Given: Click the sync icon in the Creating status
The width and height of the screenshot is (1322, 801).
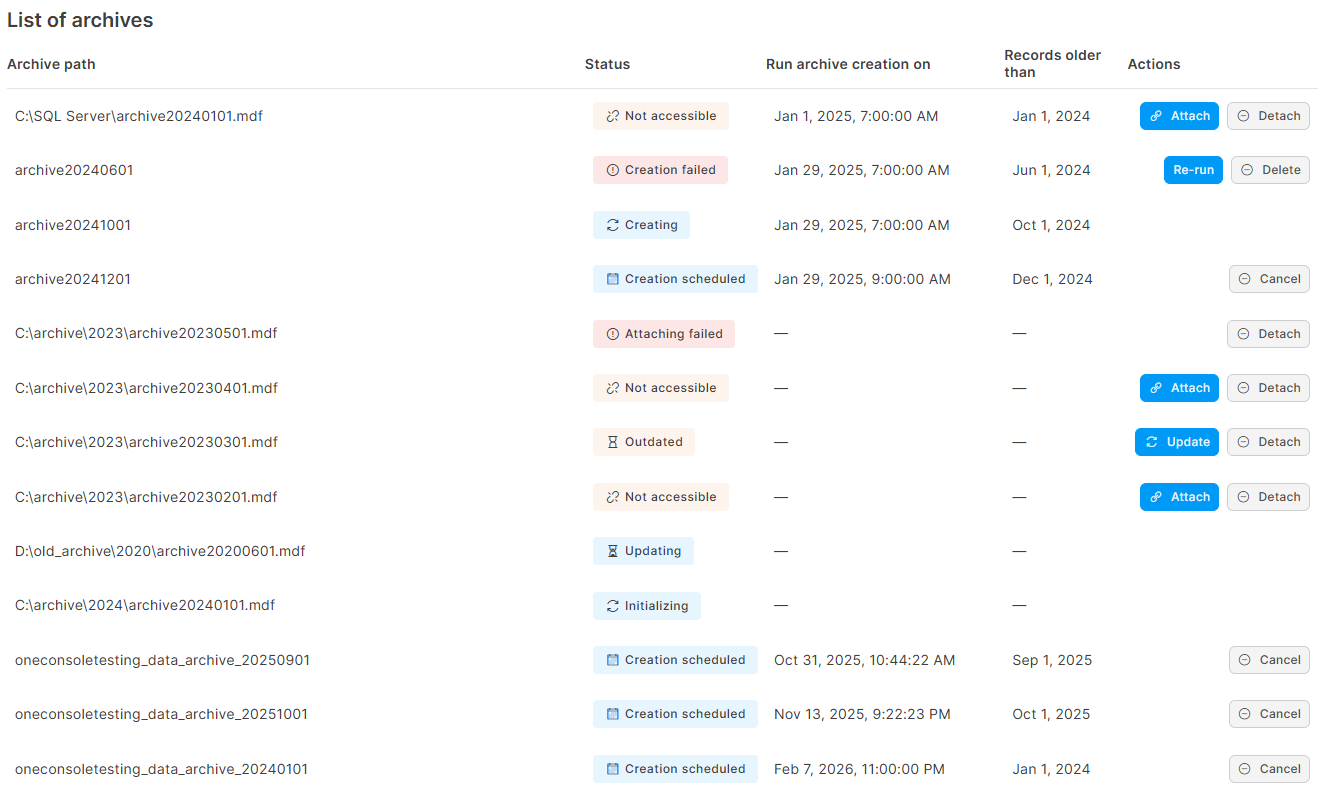Looking at the screenshot, I should [613, 225].
